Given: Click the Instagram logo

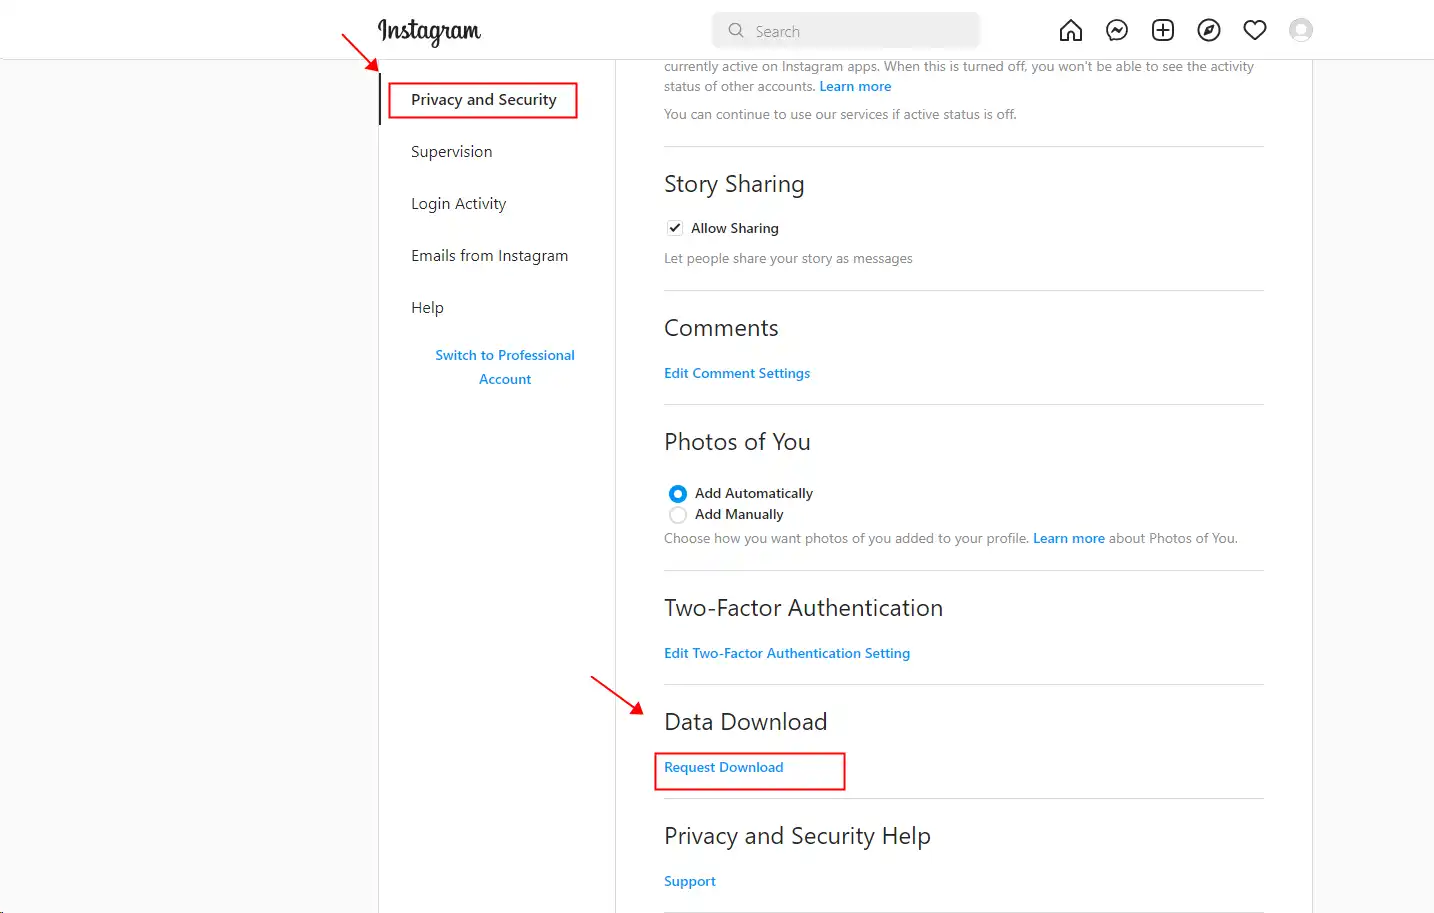Looking at the screenshot, I should tap(429, 32).
